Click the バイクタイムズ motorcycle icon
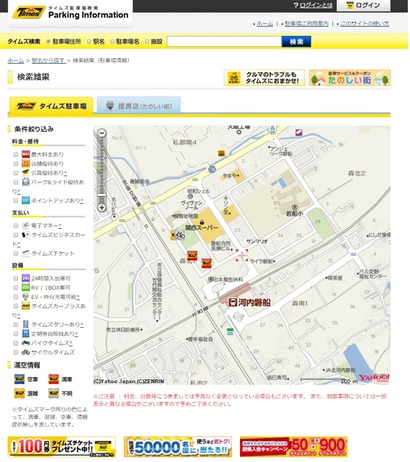 tap(26, 343)
